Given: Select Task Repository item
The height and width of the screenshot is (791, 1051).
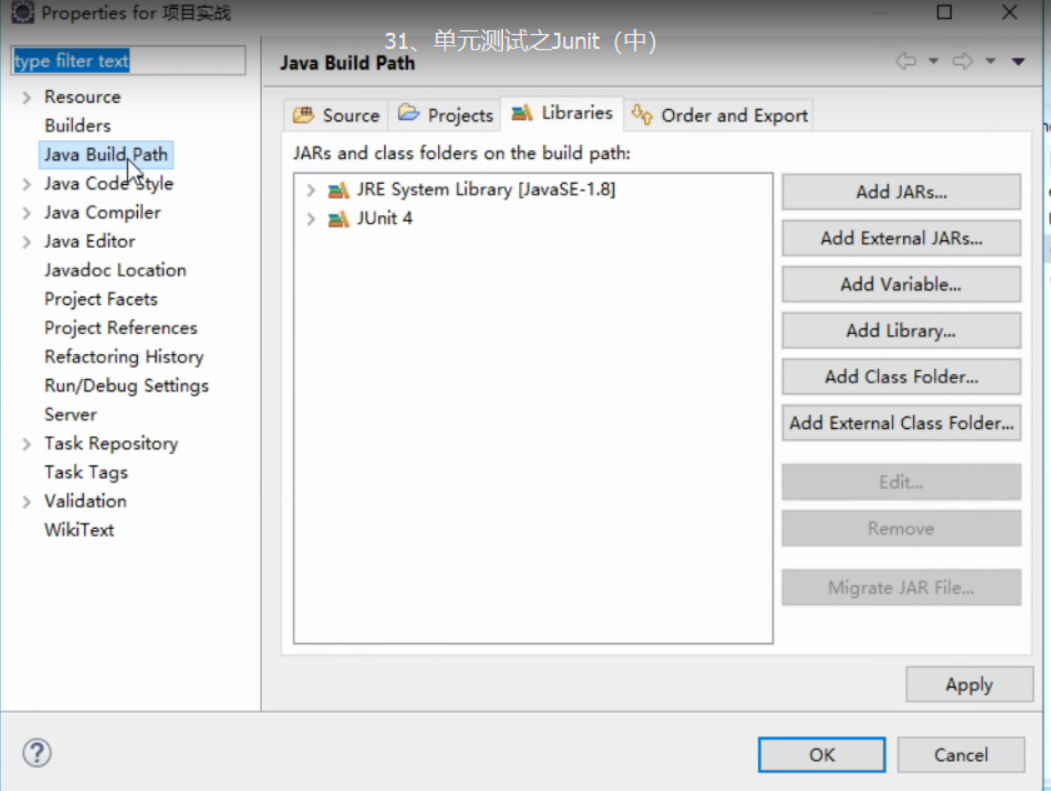Looking at the screenshot, I should 111,443.
